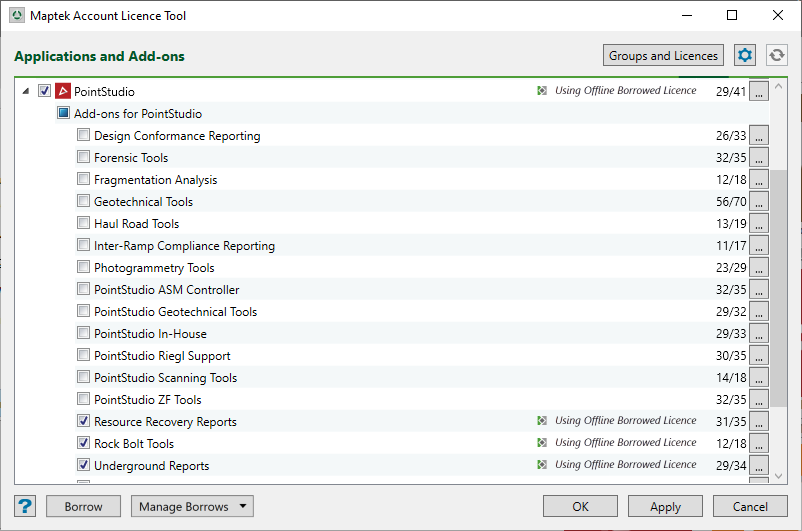The height and width of the screenshot is (531, 802).
Task: Uncheck Resource Recovery Reports checkbox
Action: (83, 421)
